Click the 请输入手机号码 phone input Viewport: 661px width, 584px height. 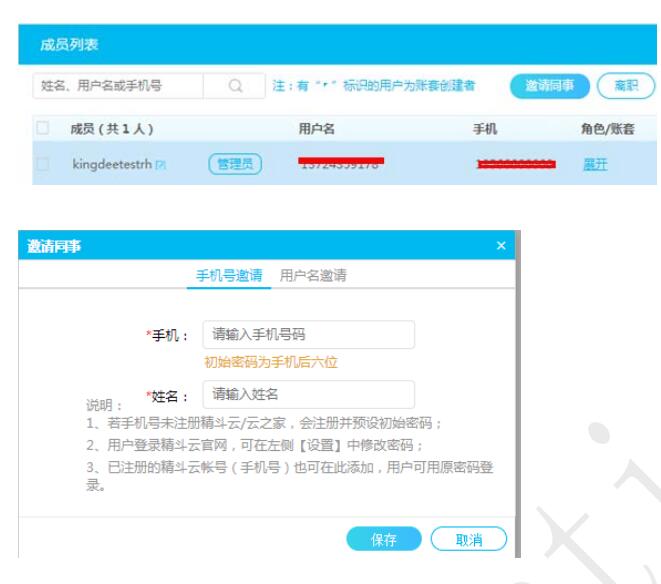pos(308,335)
